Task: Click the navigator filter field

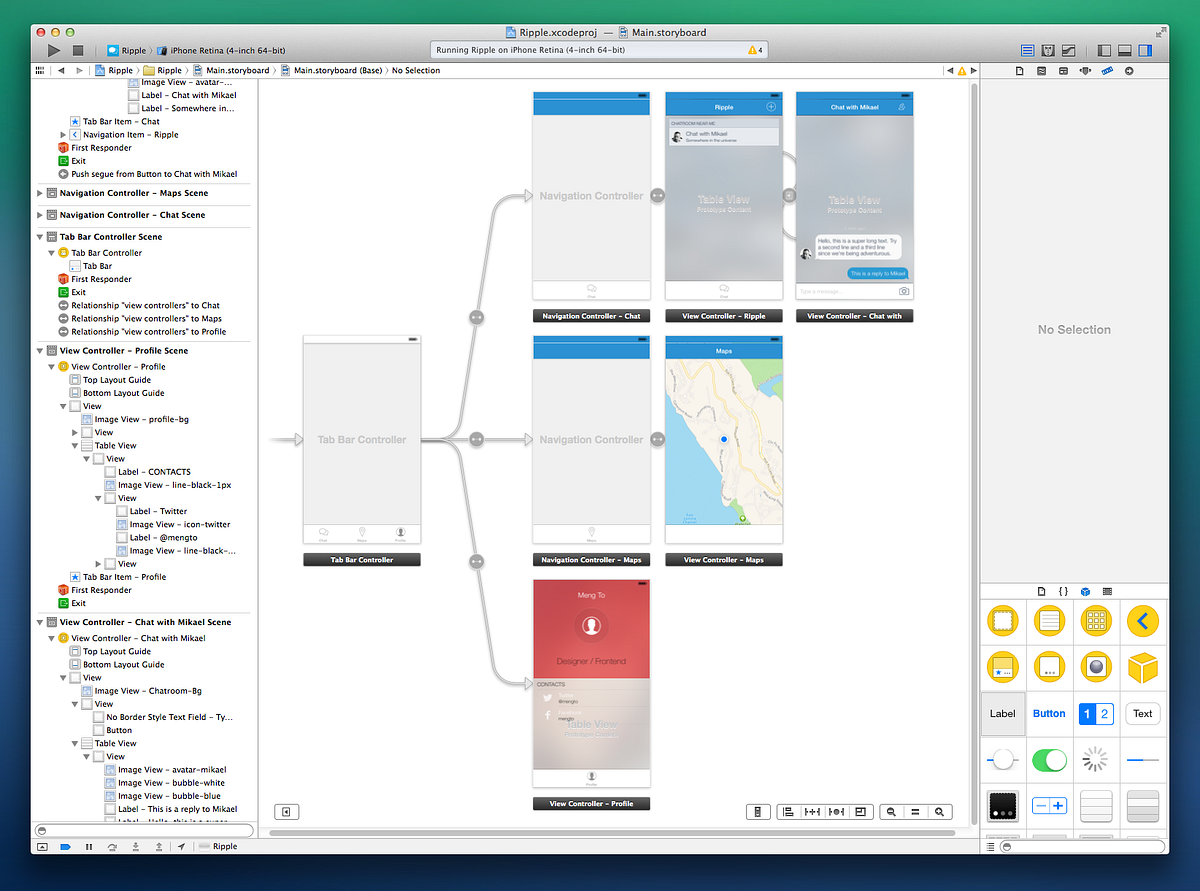Action: tap(145, 830)
